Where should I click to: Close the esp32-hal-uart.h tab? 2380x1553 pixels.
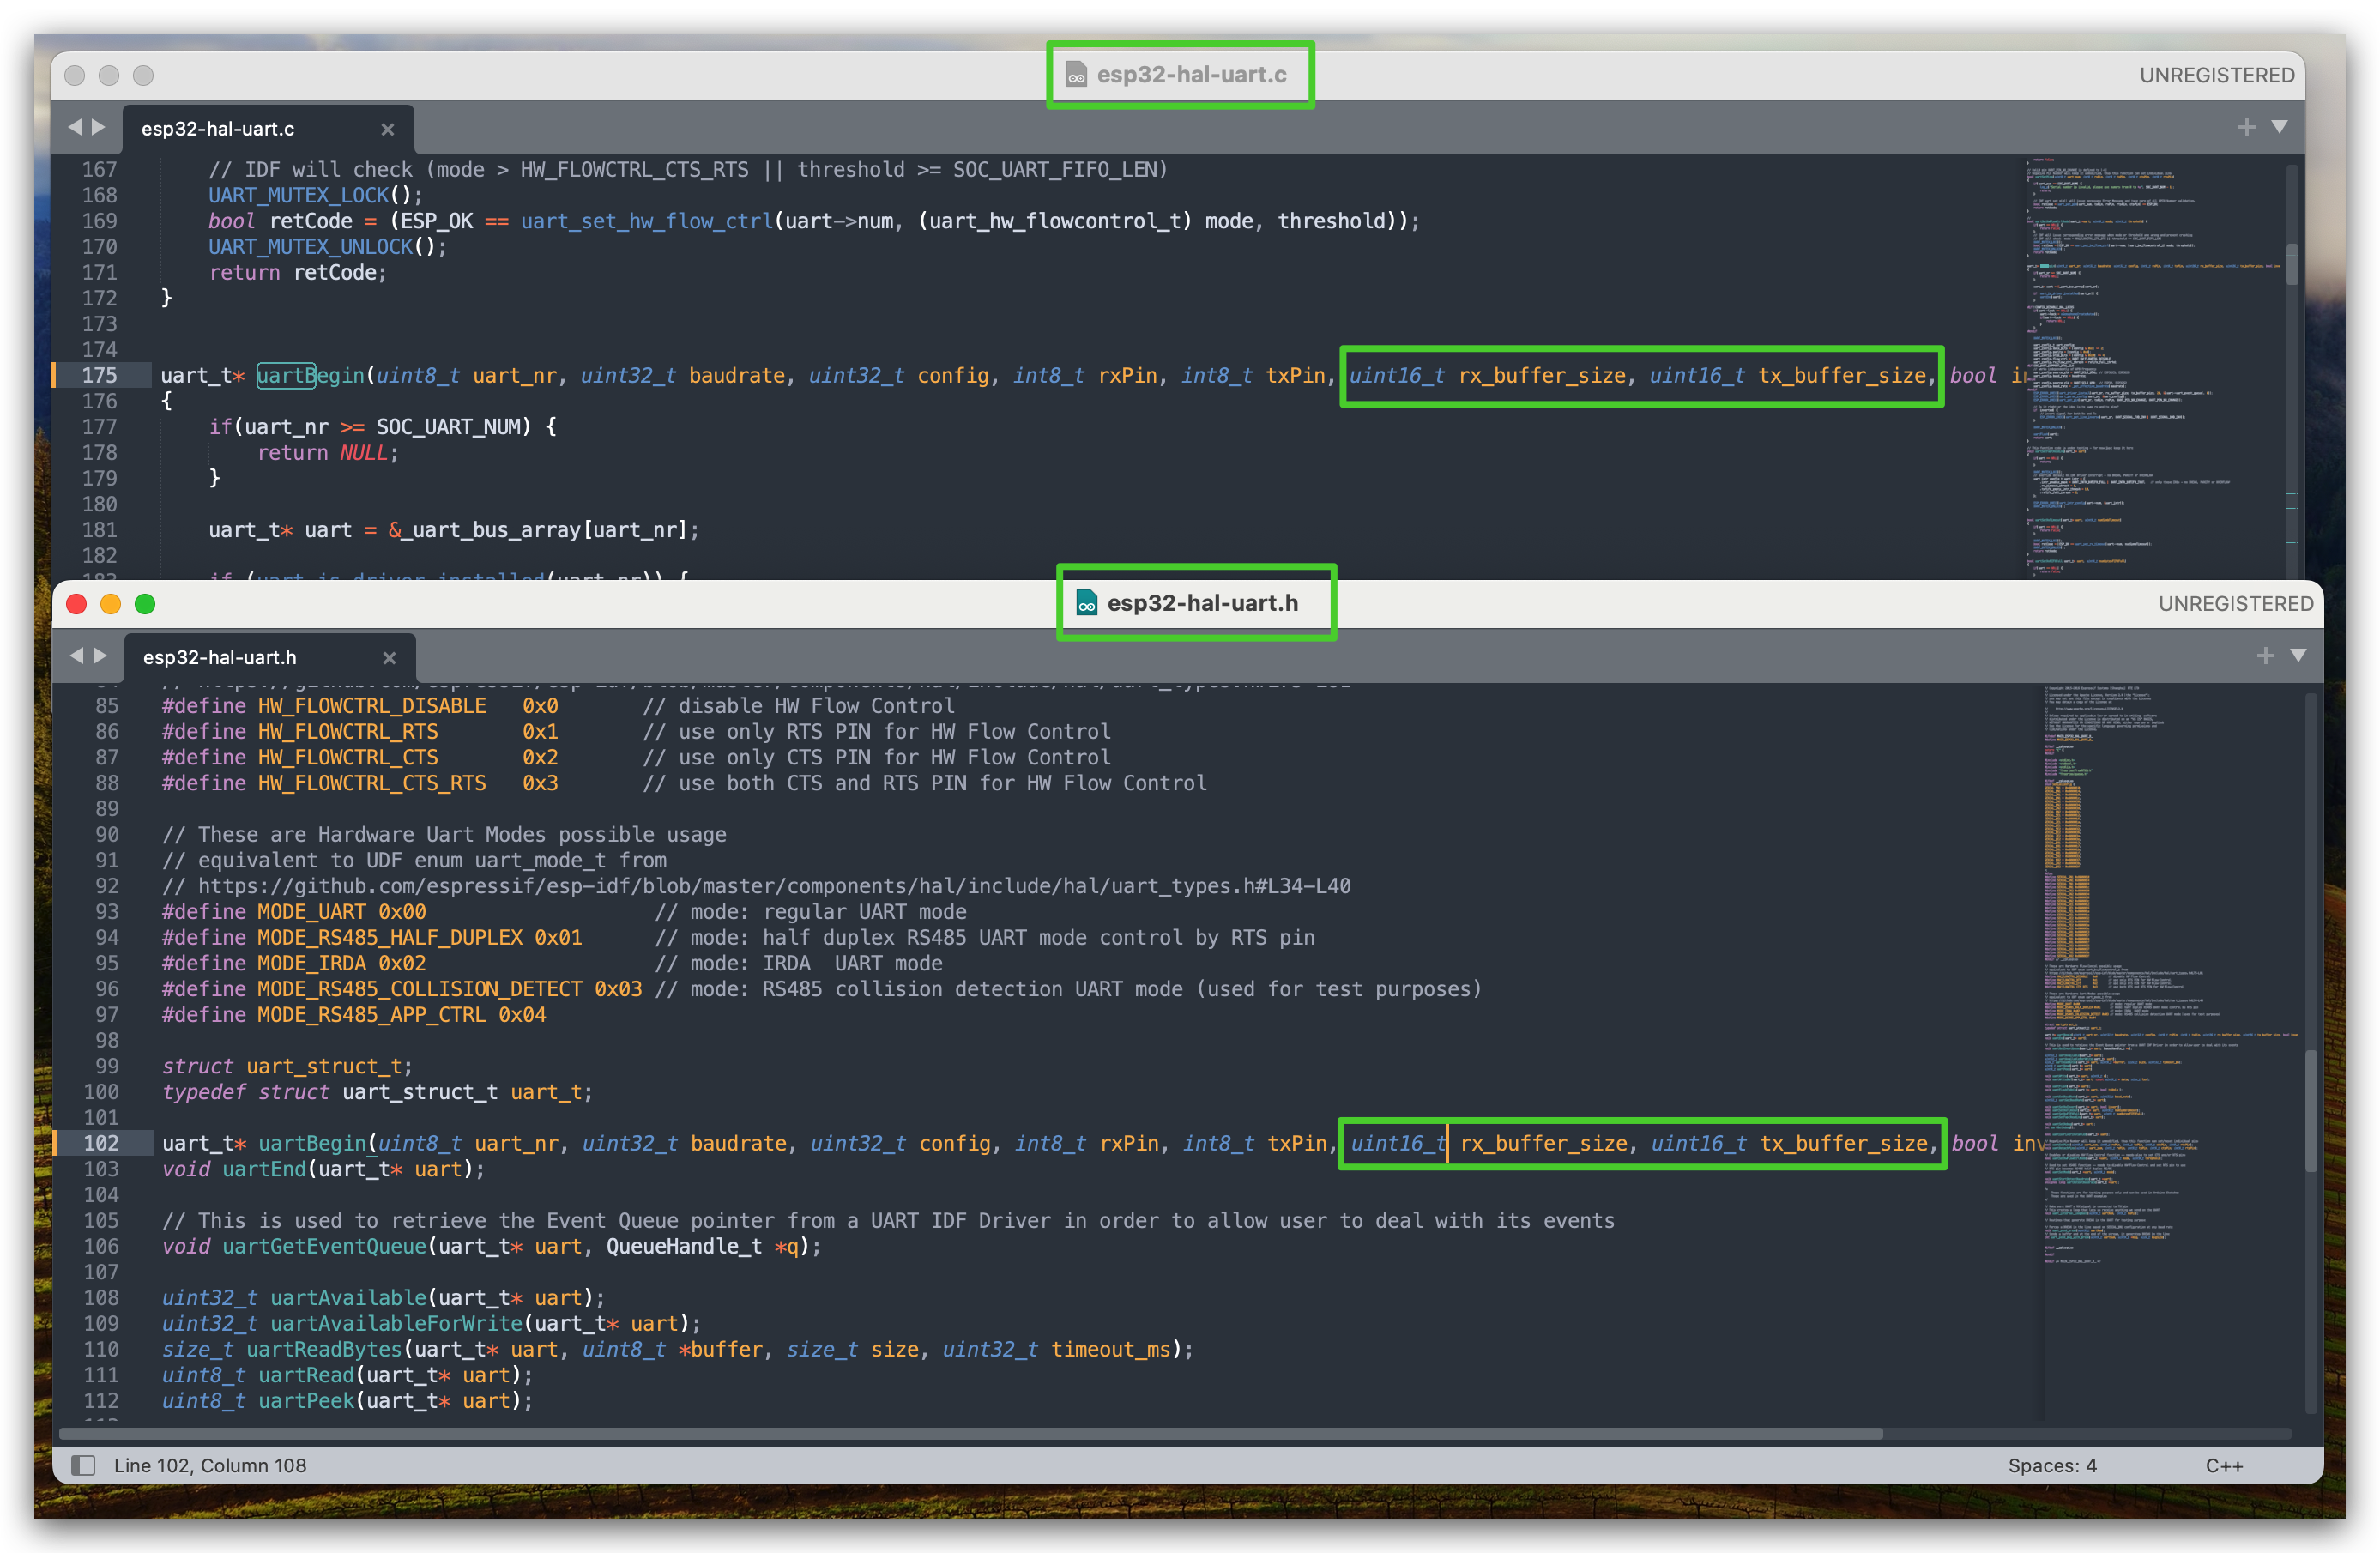pos(390,657)
